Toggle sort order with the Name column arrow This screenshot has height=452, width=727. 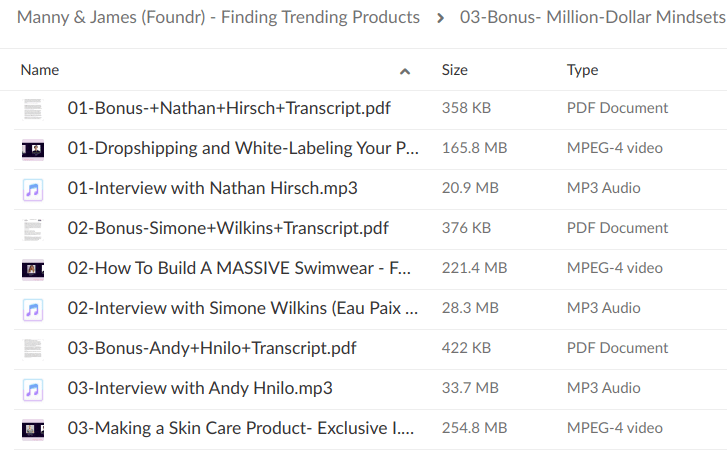click(405, 71)
